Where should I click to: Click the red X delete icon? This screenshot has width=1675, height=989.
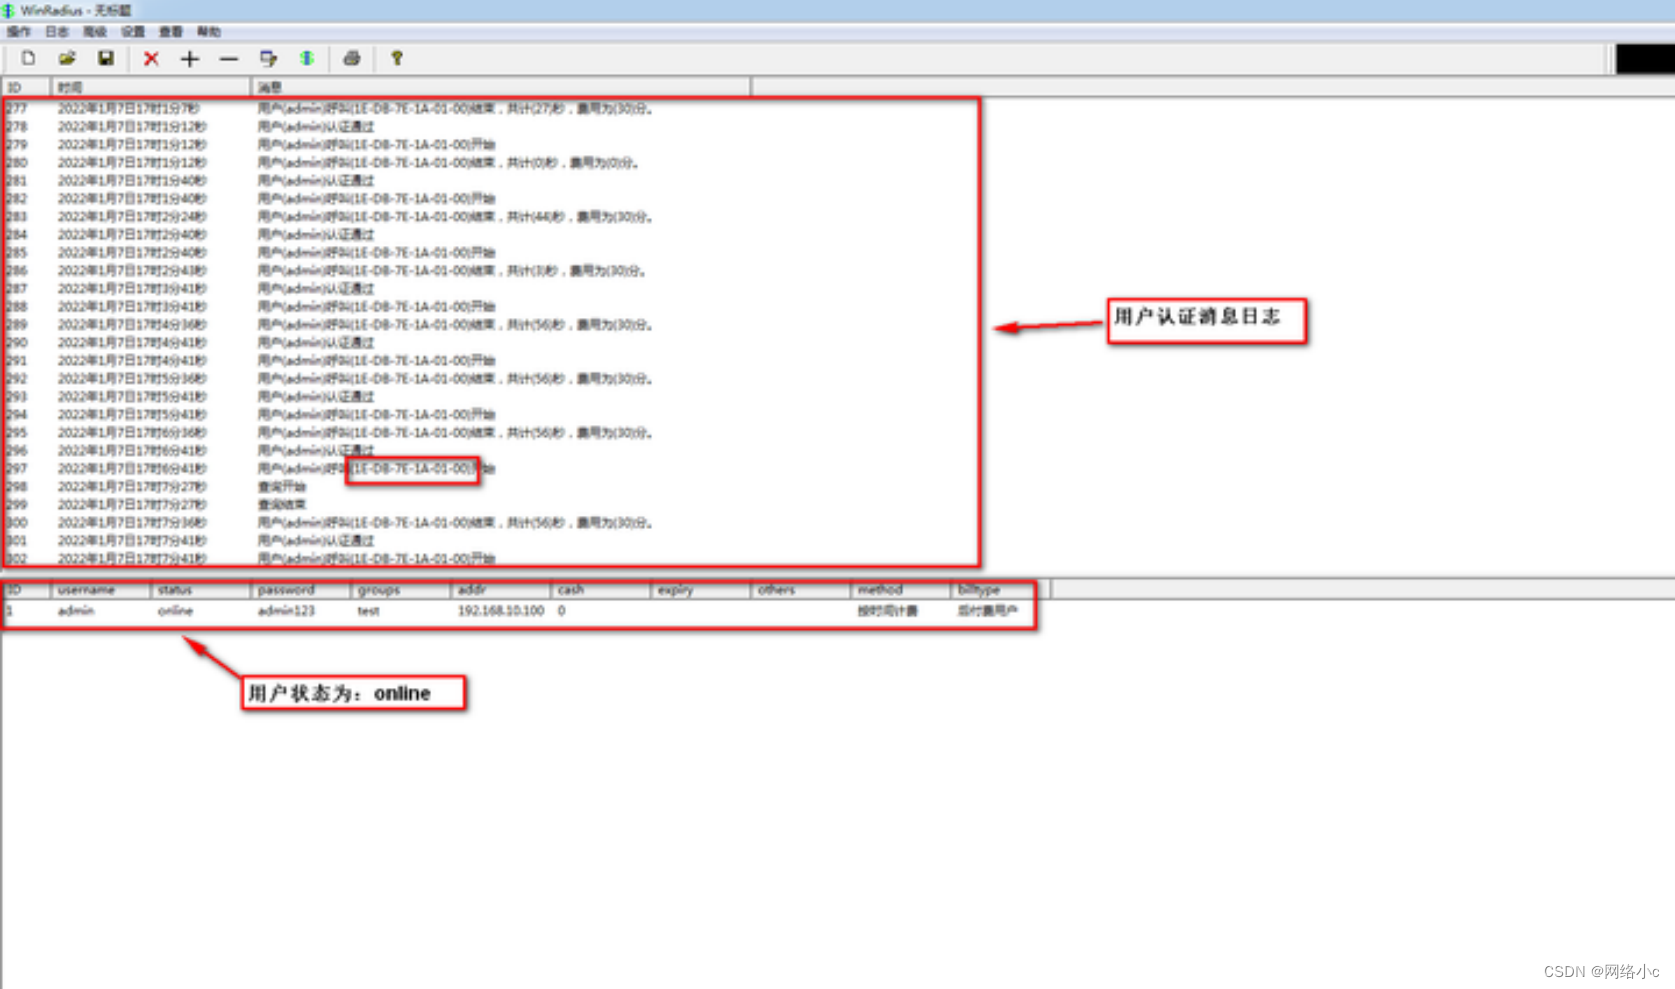(151, 59)
